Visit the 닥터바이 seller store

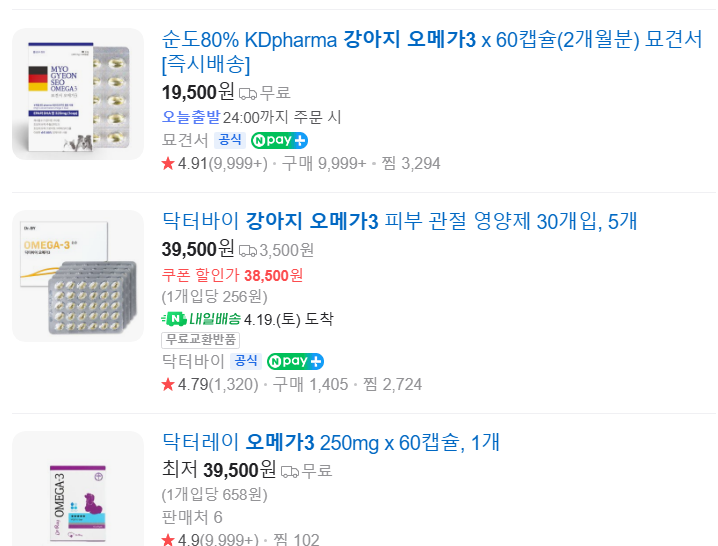point(193,361)
